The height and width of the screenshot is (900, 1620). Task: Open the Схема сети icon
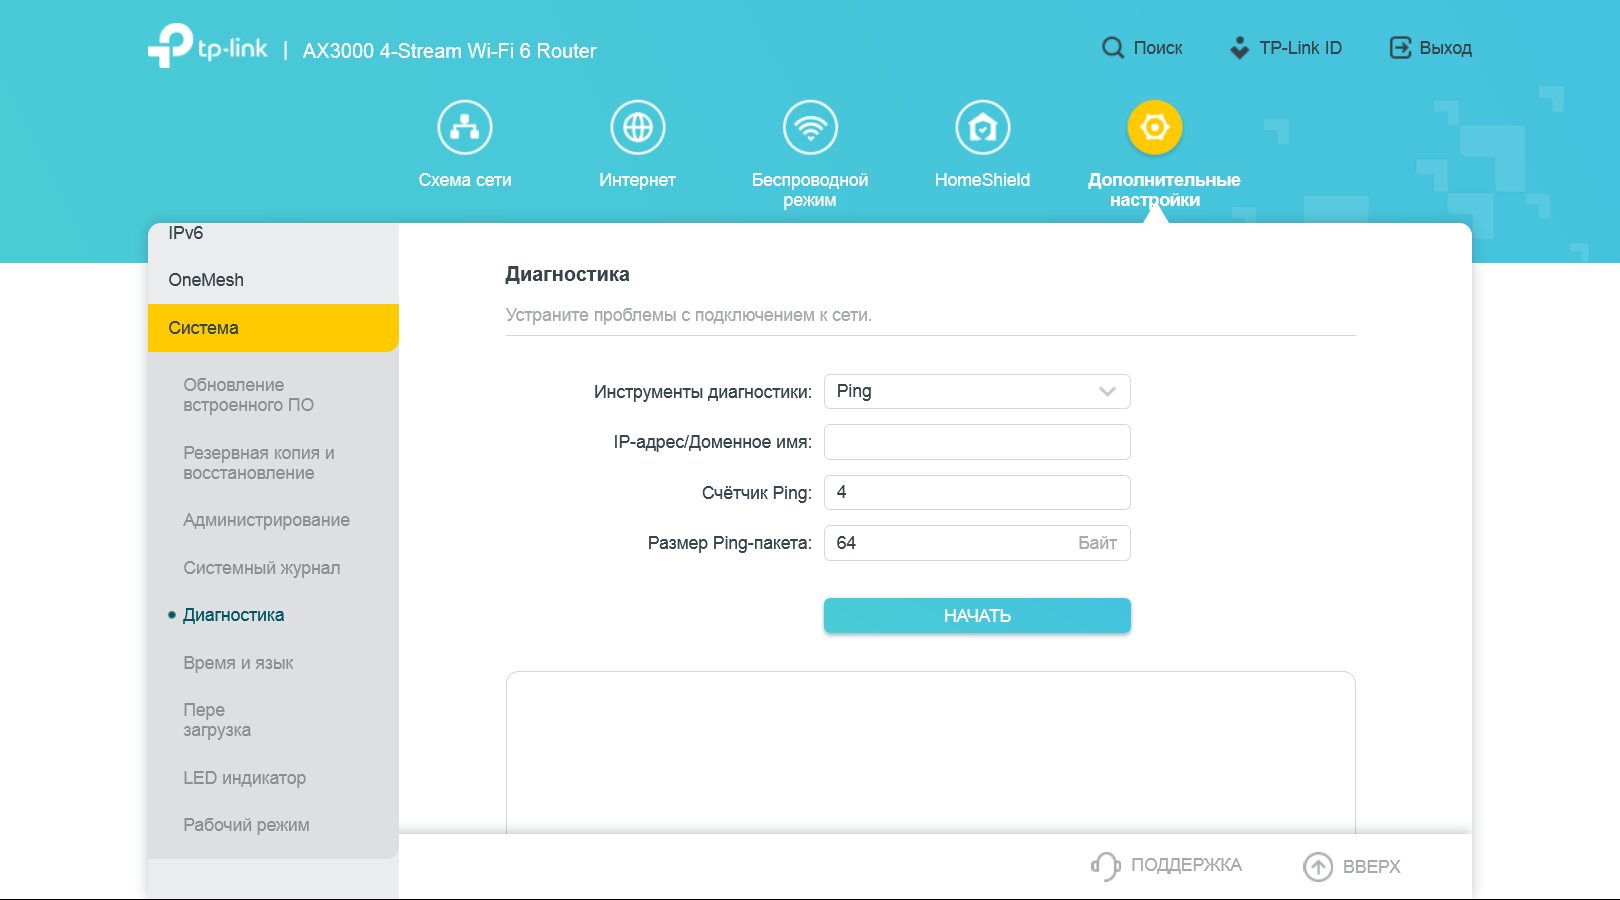465,128
